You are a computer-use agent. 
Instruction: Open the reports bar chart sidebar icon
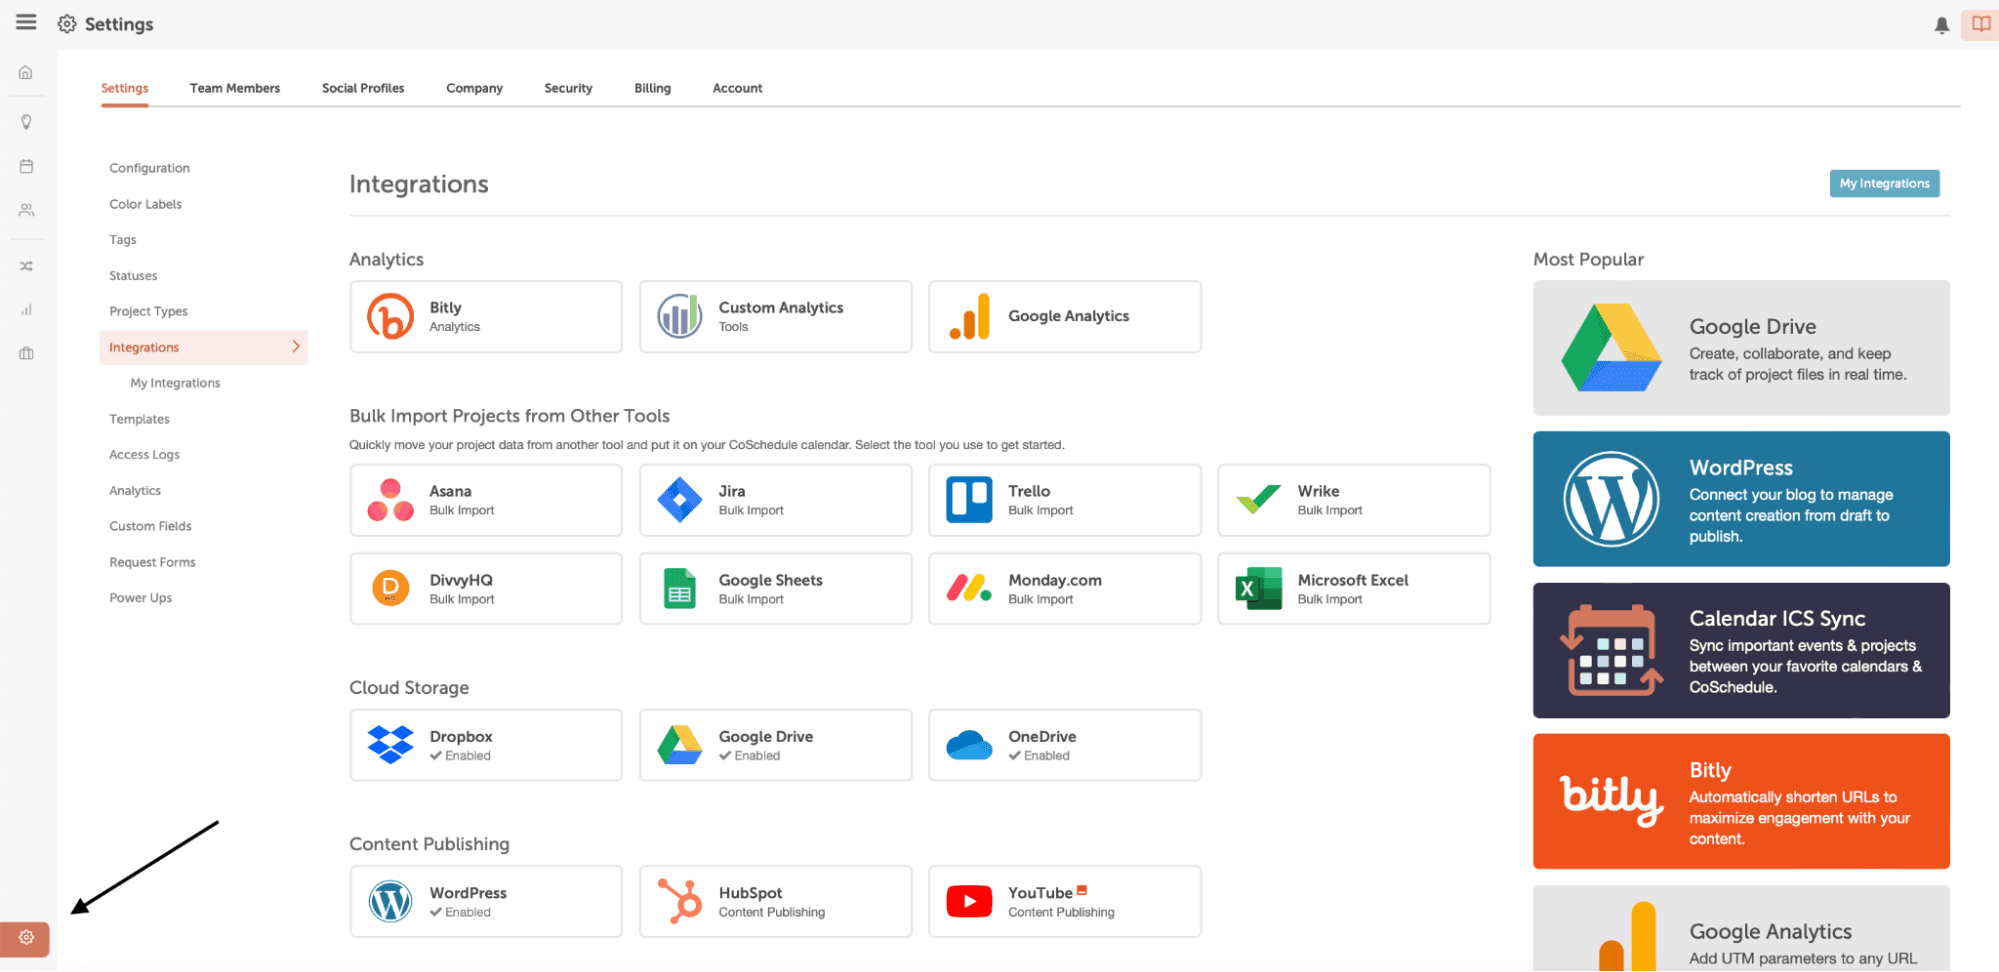pos(26,310)
